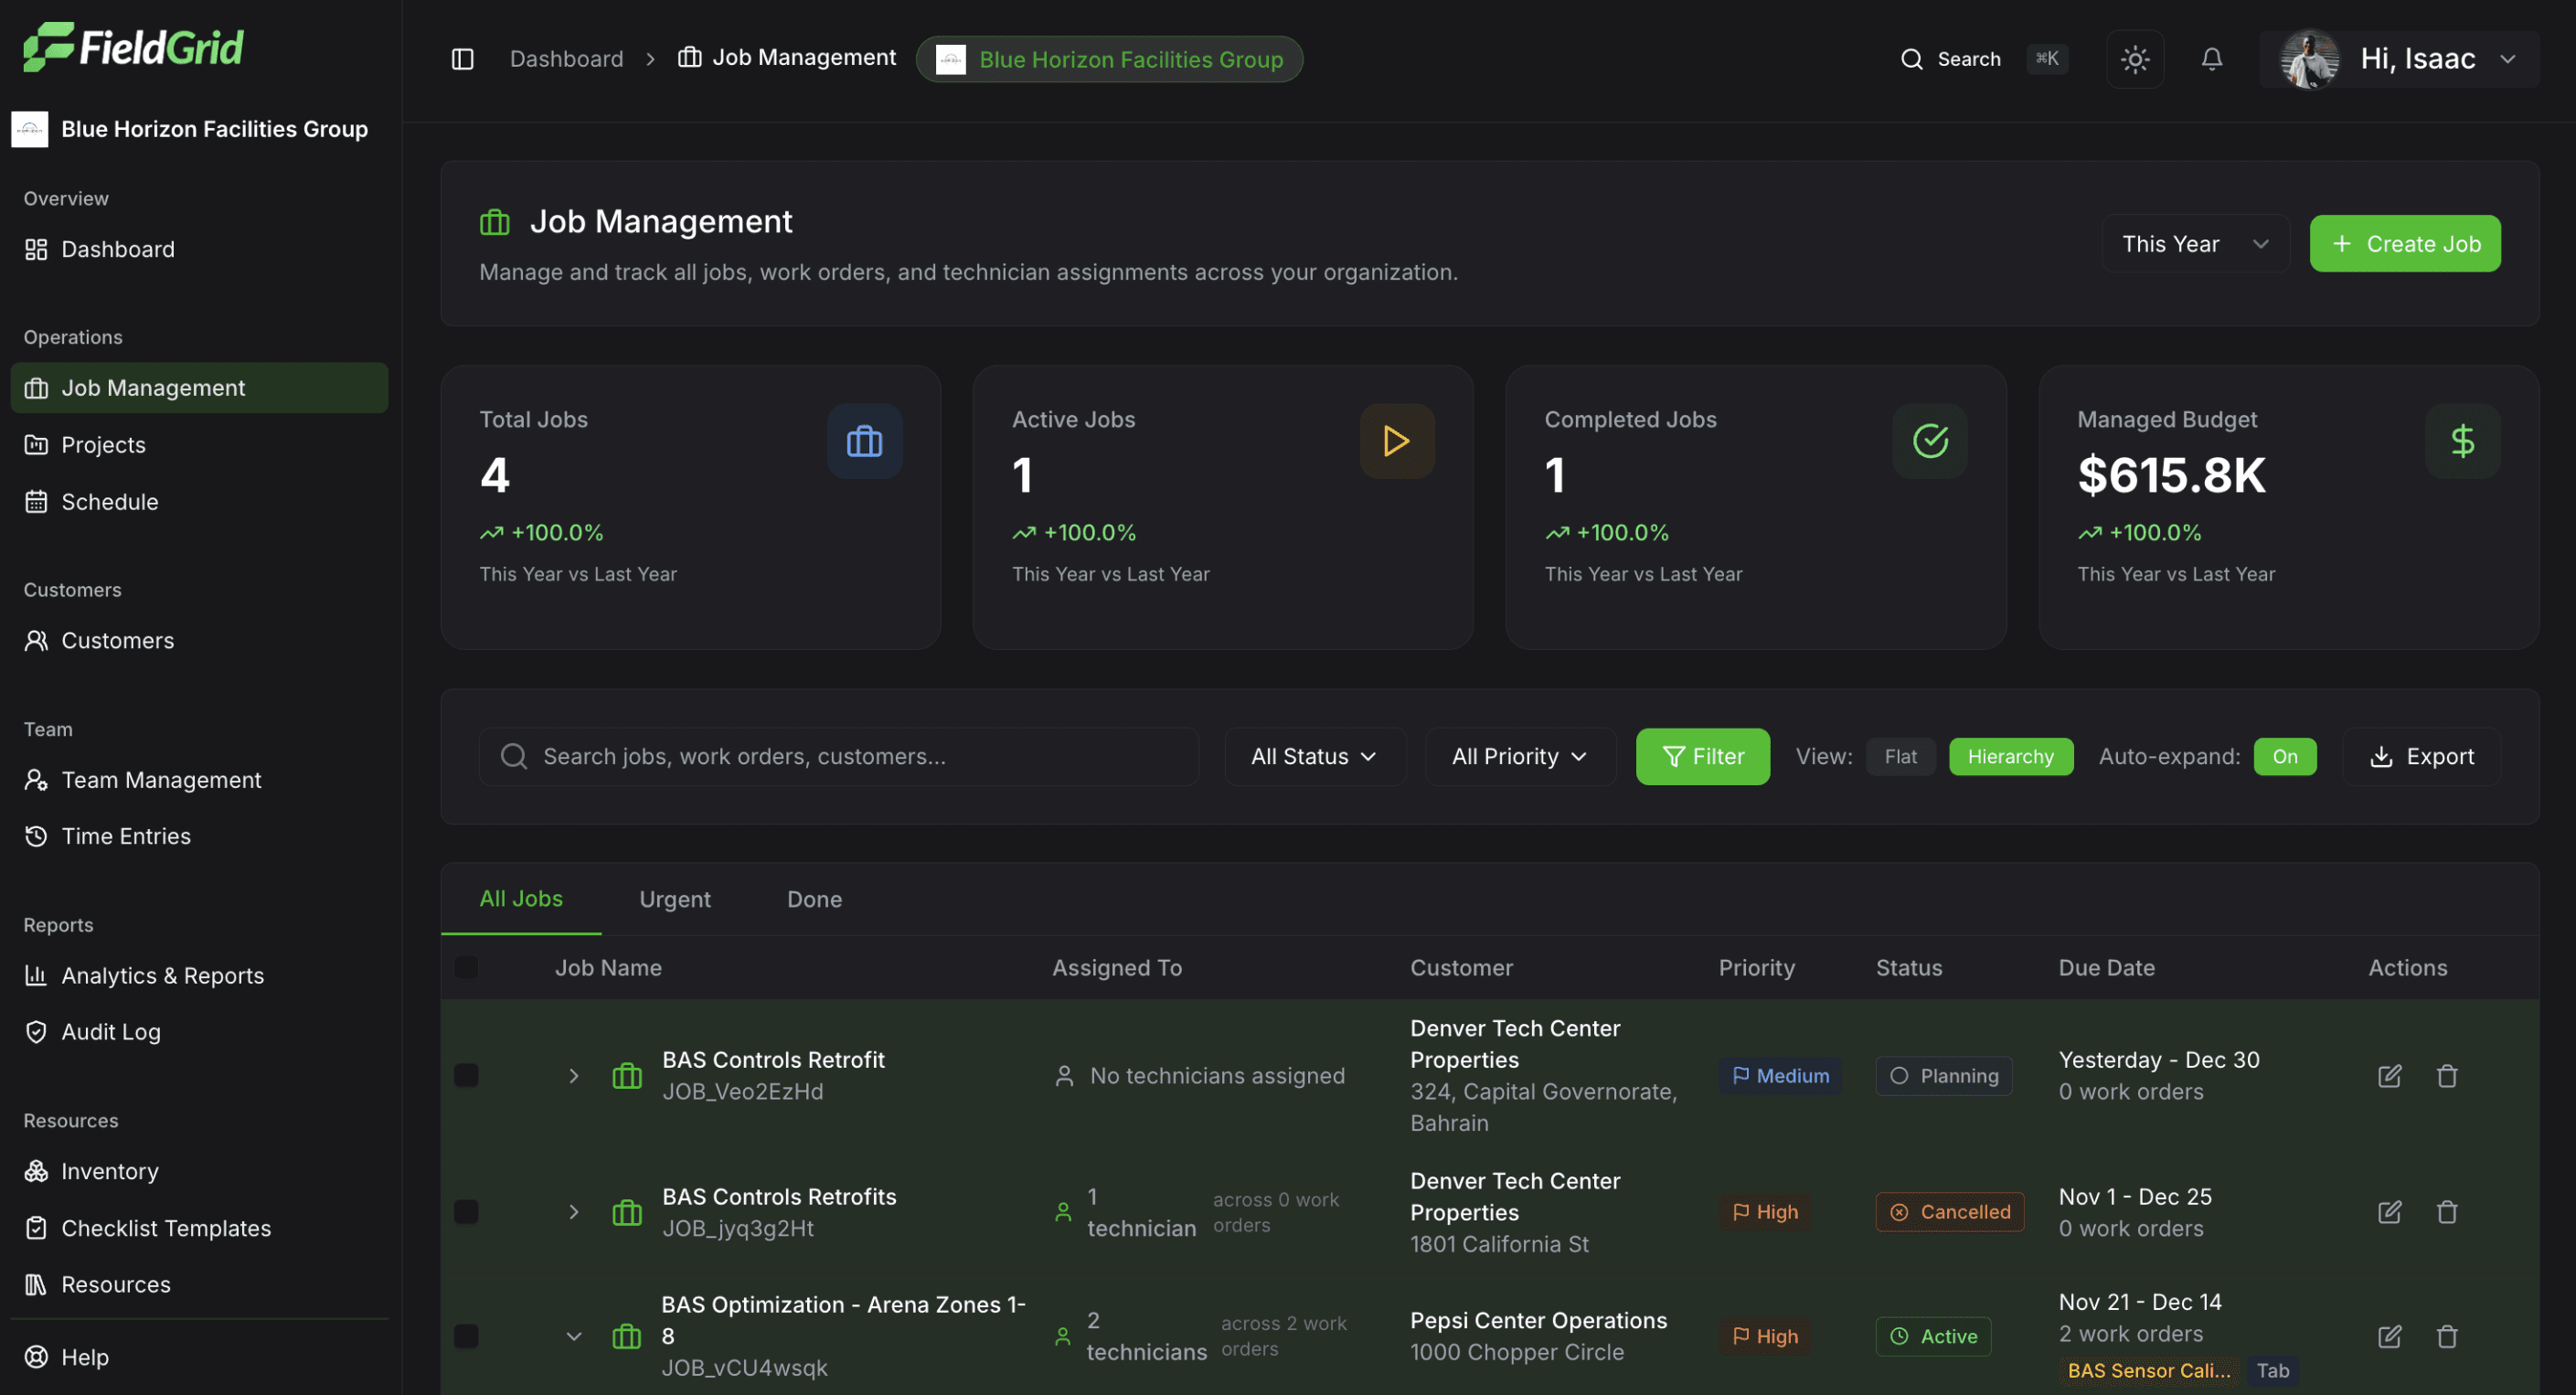The image size is (2576, 1395).
Task: Turn off the Auto-expand toggle
Action: coord(2286,756)
